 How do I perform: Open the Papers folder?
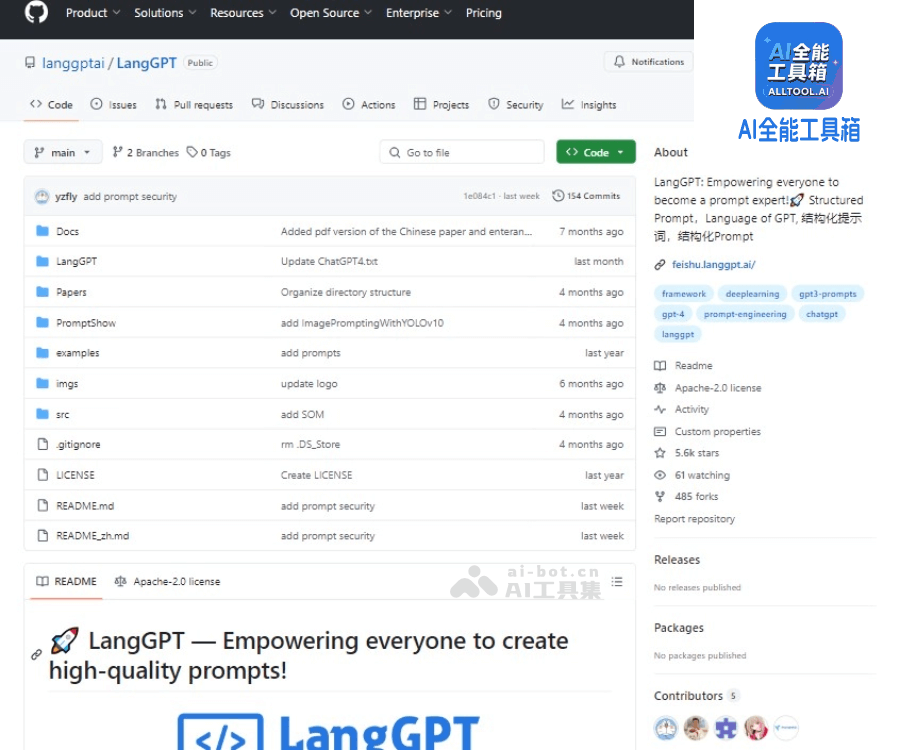[71, 292]
